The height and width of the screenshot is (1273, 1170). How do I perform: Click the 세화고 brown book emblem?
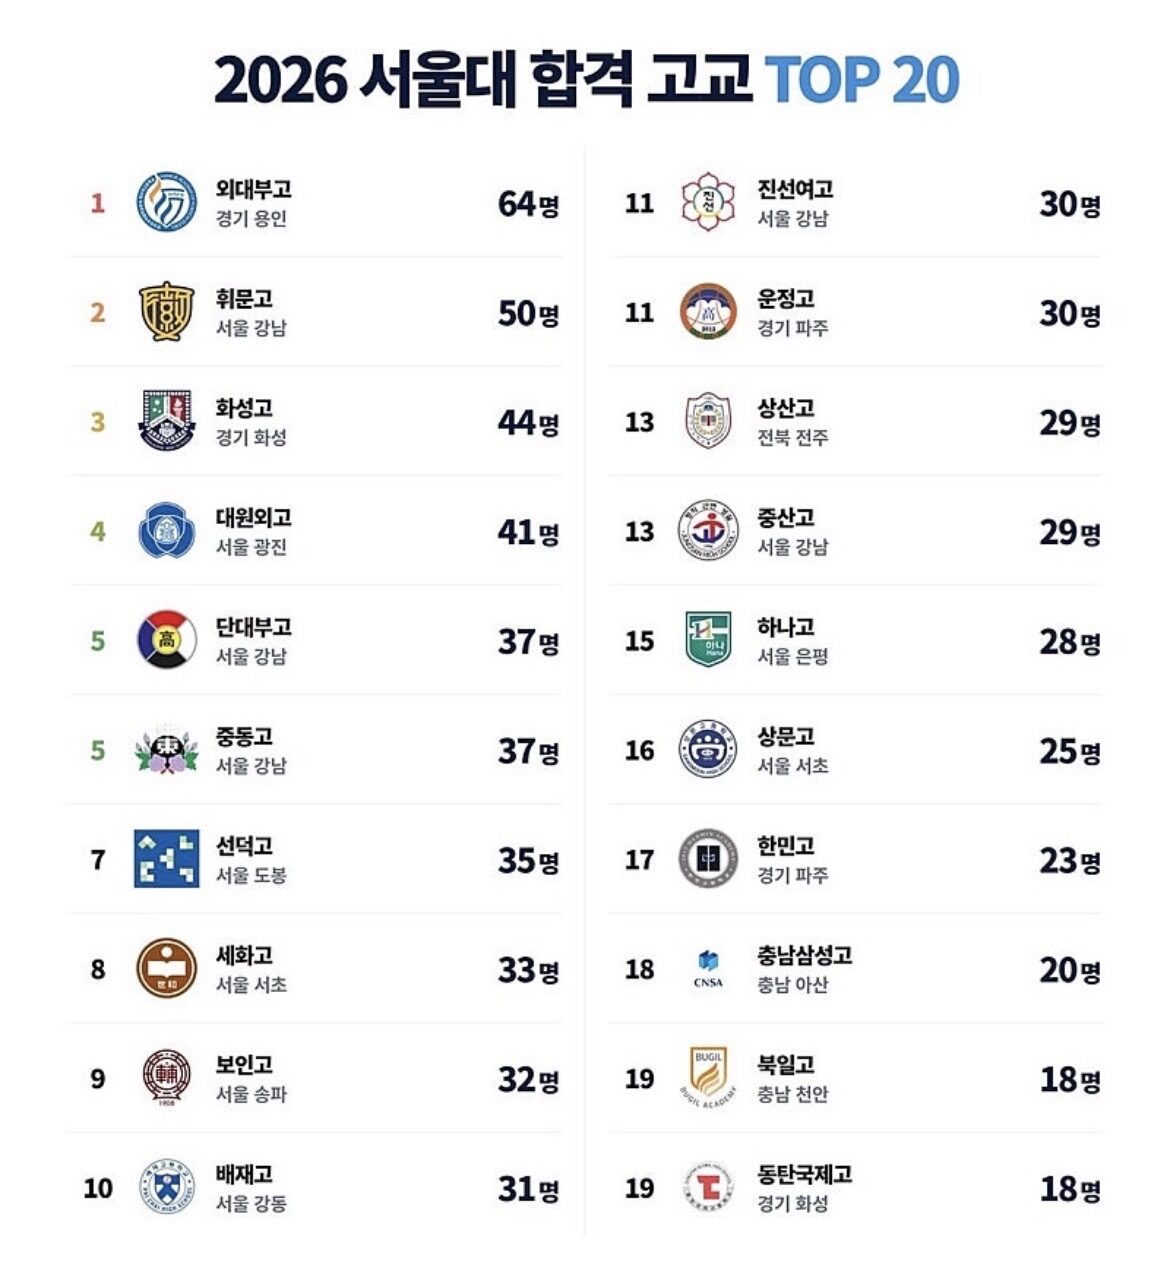[x=166, y=968]
